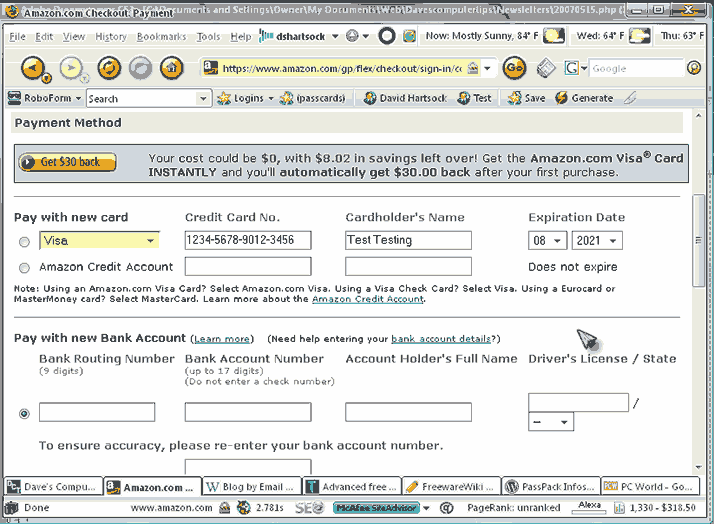Click the Alexa rank status item
This screenshot has width=714, height=524.
[589, 507]
